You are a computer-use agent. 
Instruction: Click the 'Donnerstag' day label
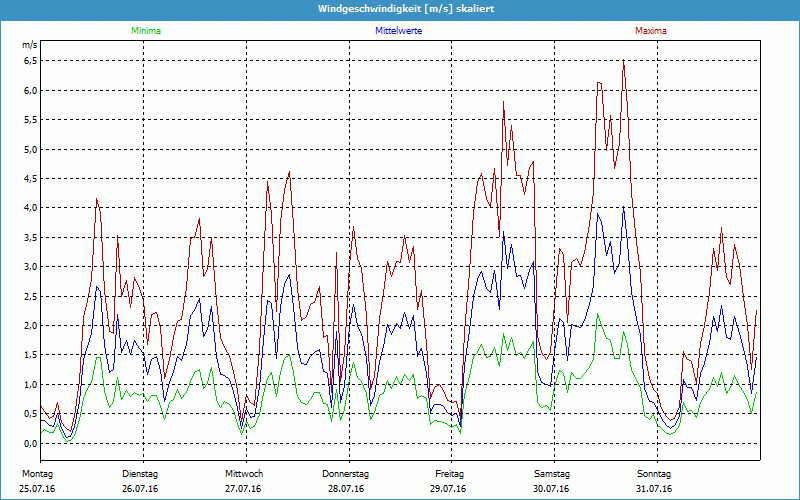pos(345,474)
